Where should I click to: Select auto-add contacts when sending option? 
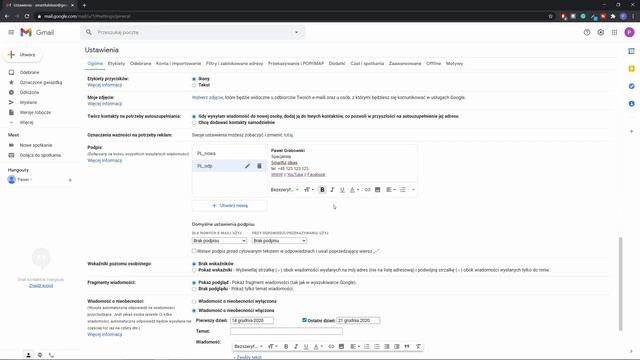click(x=194, y=116)
